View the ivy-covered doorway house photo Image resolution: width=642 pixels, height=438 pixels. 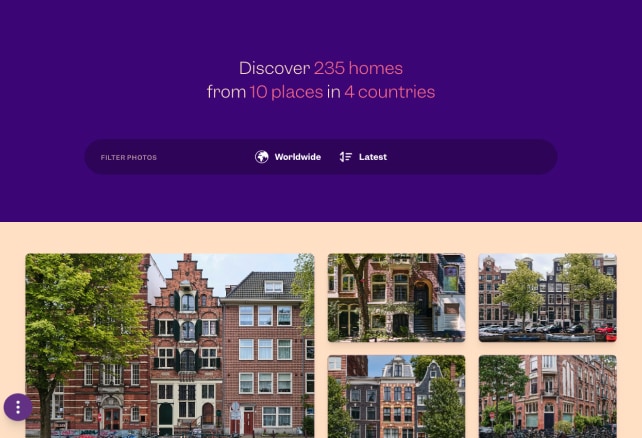click(396, 297)
